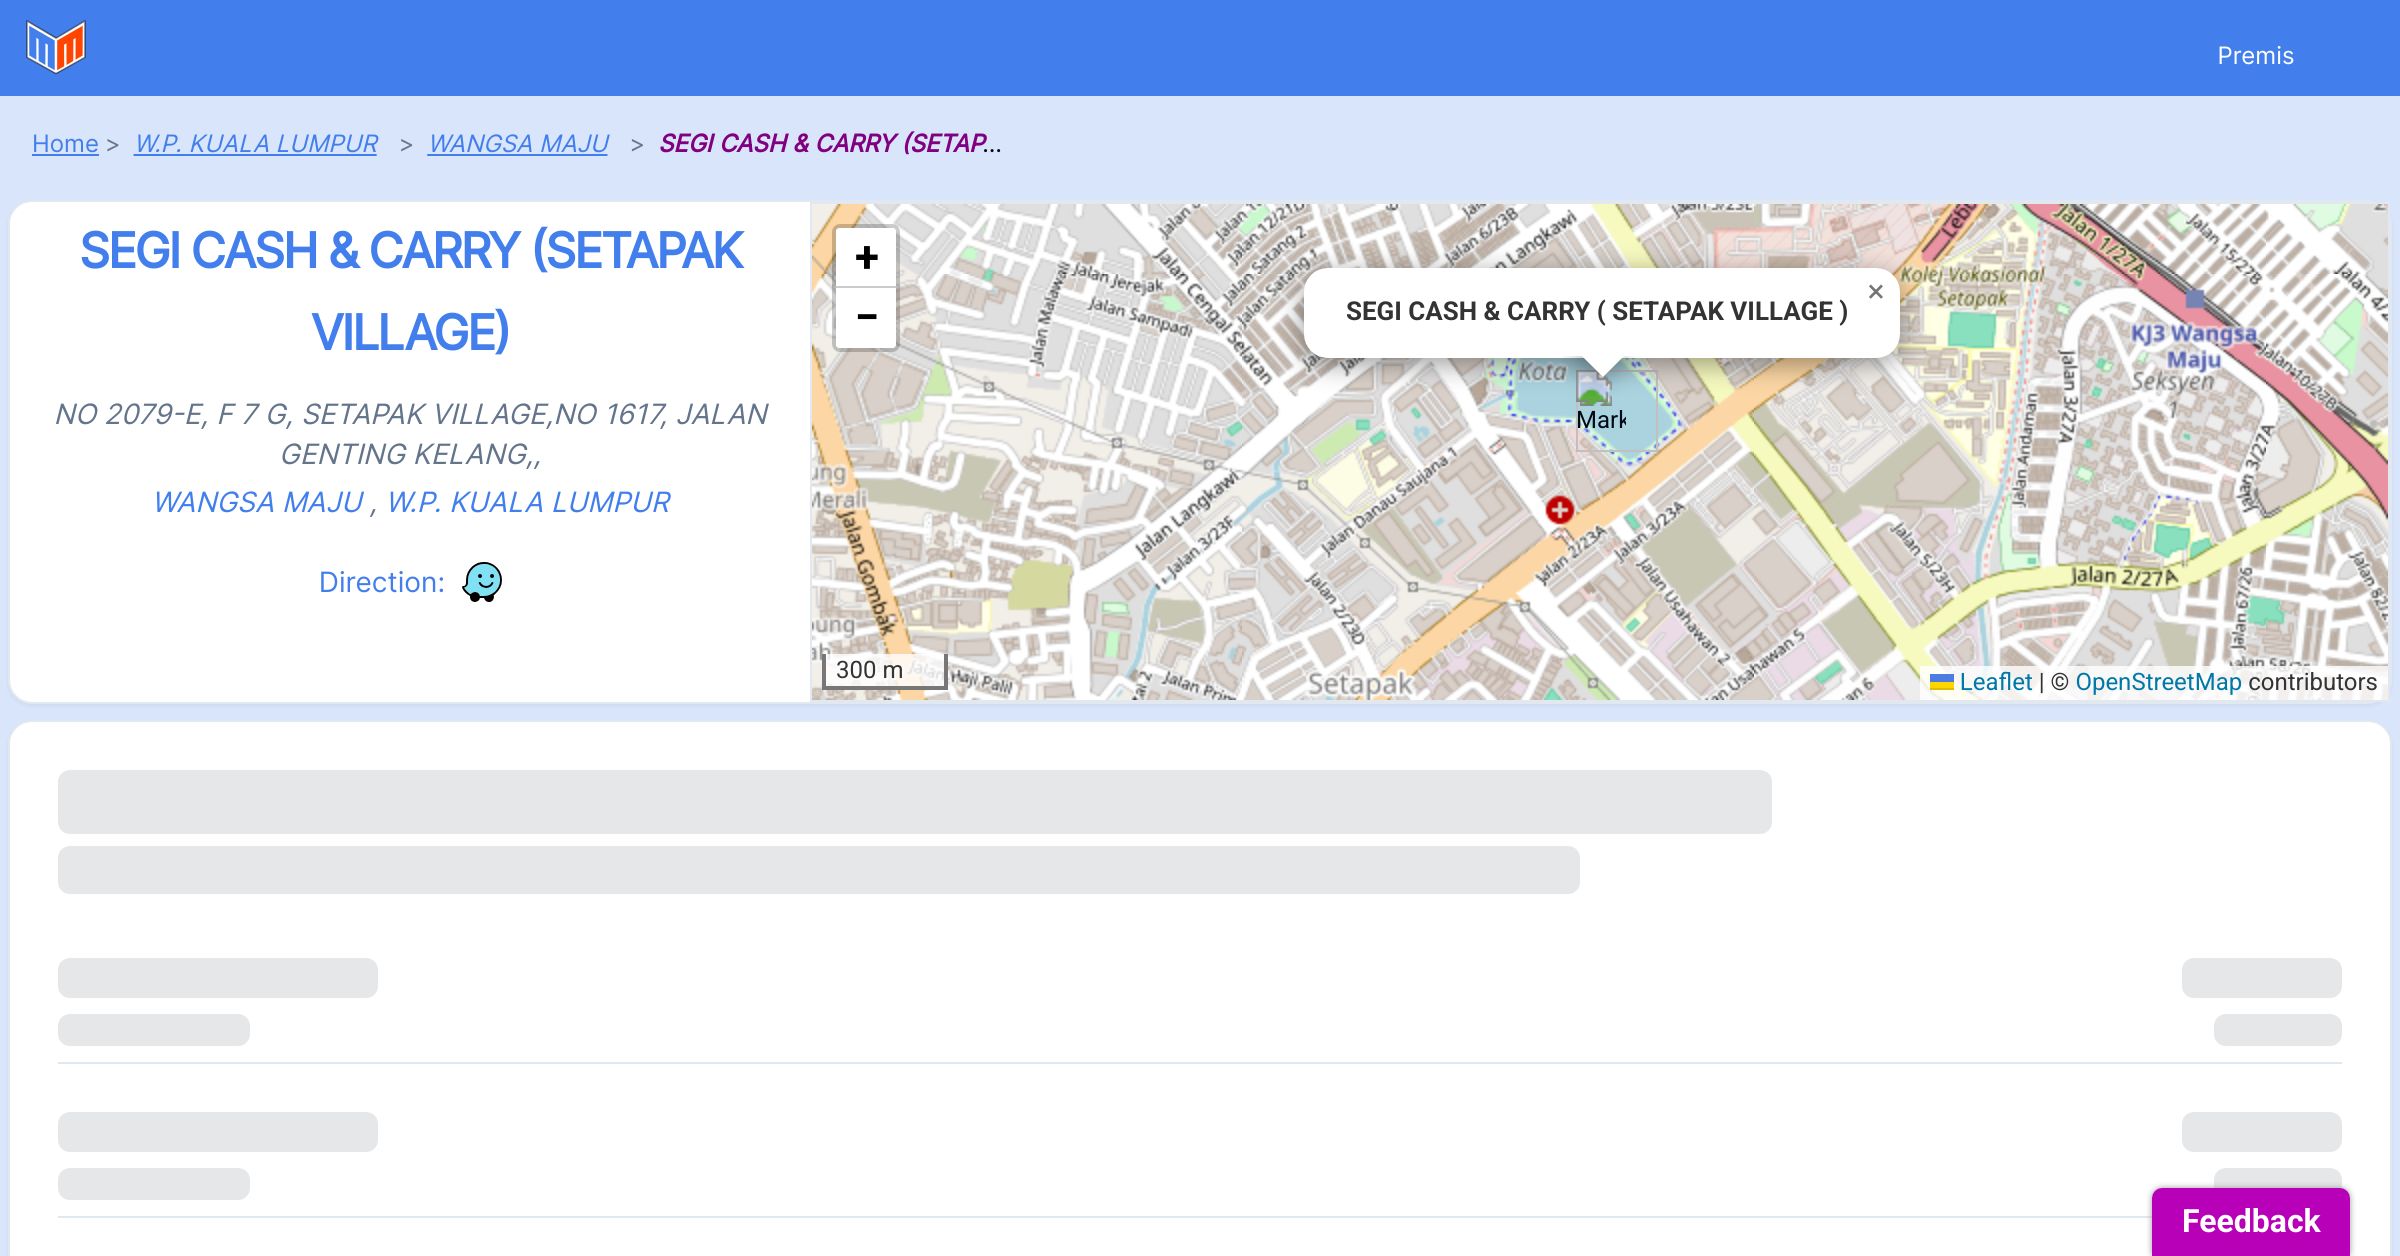Close the map popup
Image resolution: width=2400 pixels, height=1256 pixels.
click(x=1875, y=292)
